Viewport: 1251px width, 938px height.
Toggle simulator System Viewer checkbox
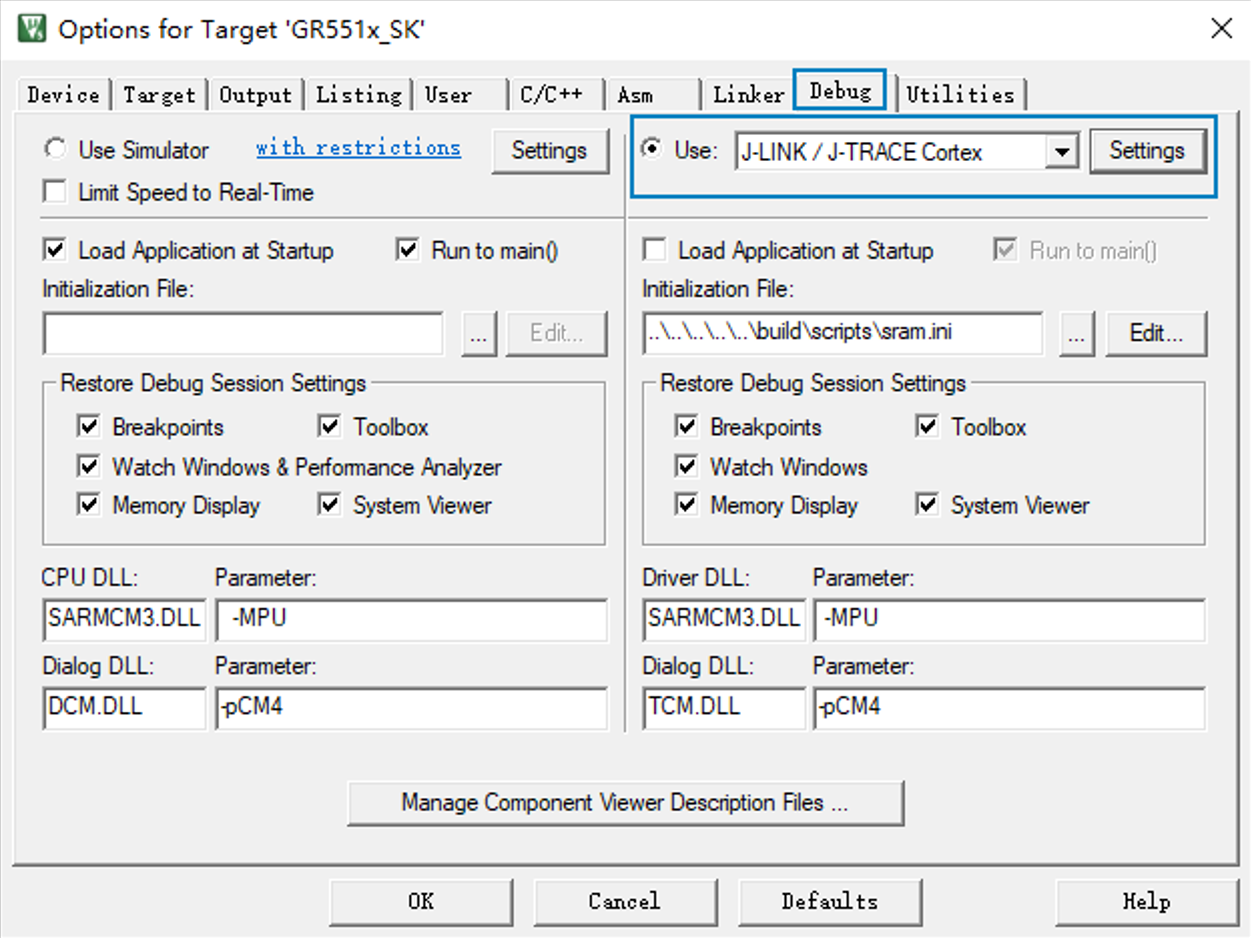(329, 505)
